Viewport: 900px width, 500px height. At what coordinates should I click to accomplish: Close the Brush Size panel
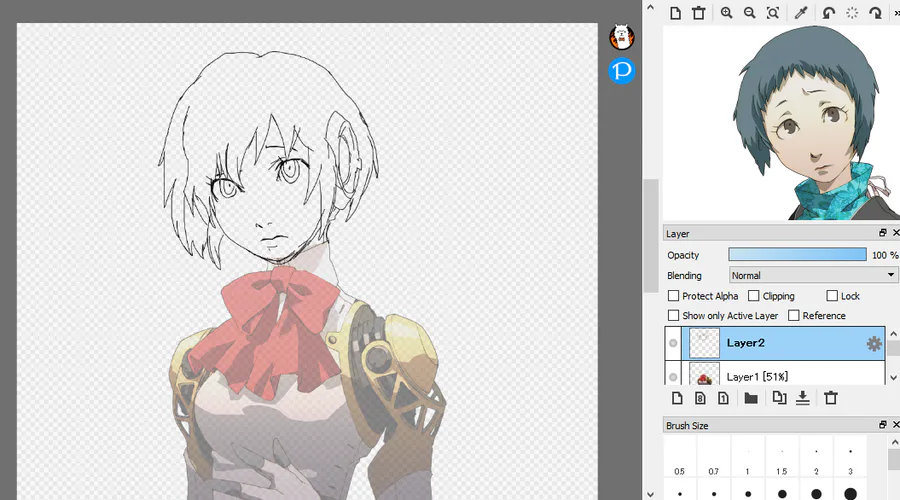[x=896, y=425]
